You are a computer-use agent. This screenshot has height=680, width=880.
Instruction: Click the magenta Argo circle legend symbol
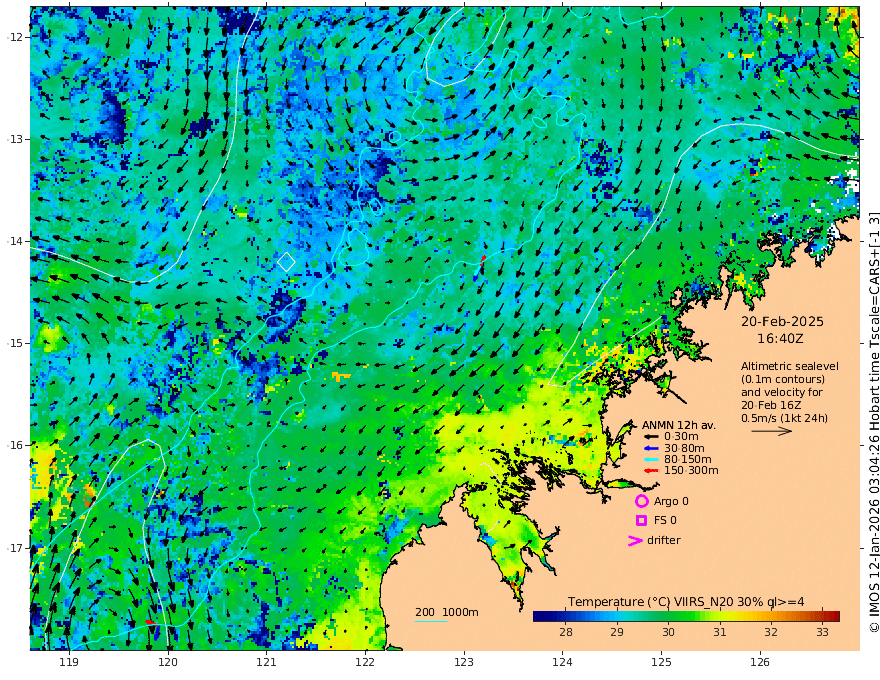pyautogui.click(x=641, y=502)
